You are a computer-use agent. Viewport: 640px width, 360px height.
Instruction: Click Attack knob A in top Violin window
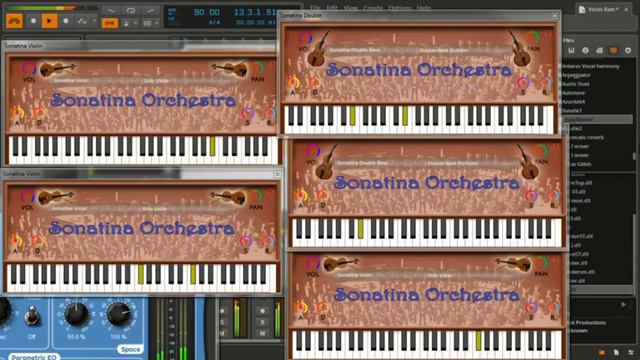pos(17,113)
